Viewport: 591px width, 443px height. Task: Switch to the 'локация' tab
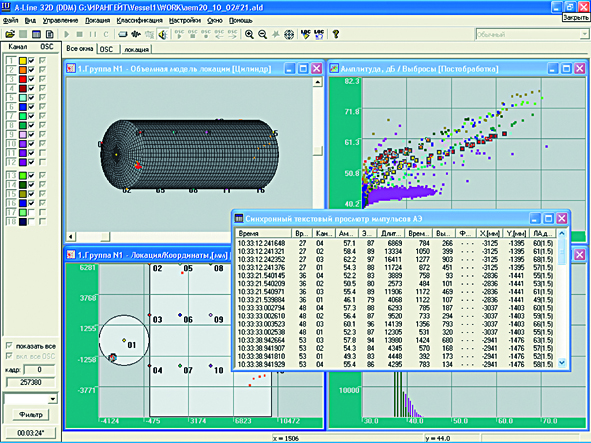pyautogui.click(x=136, y=49)
